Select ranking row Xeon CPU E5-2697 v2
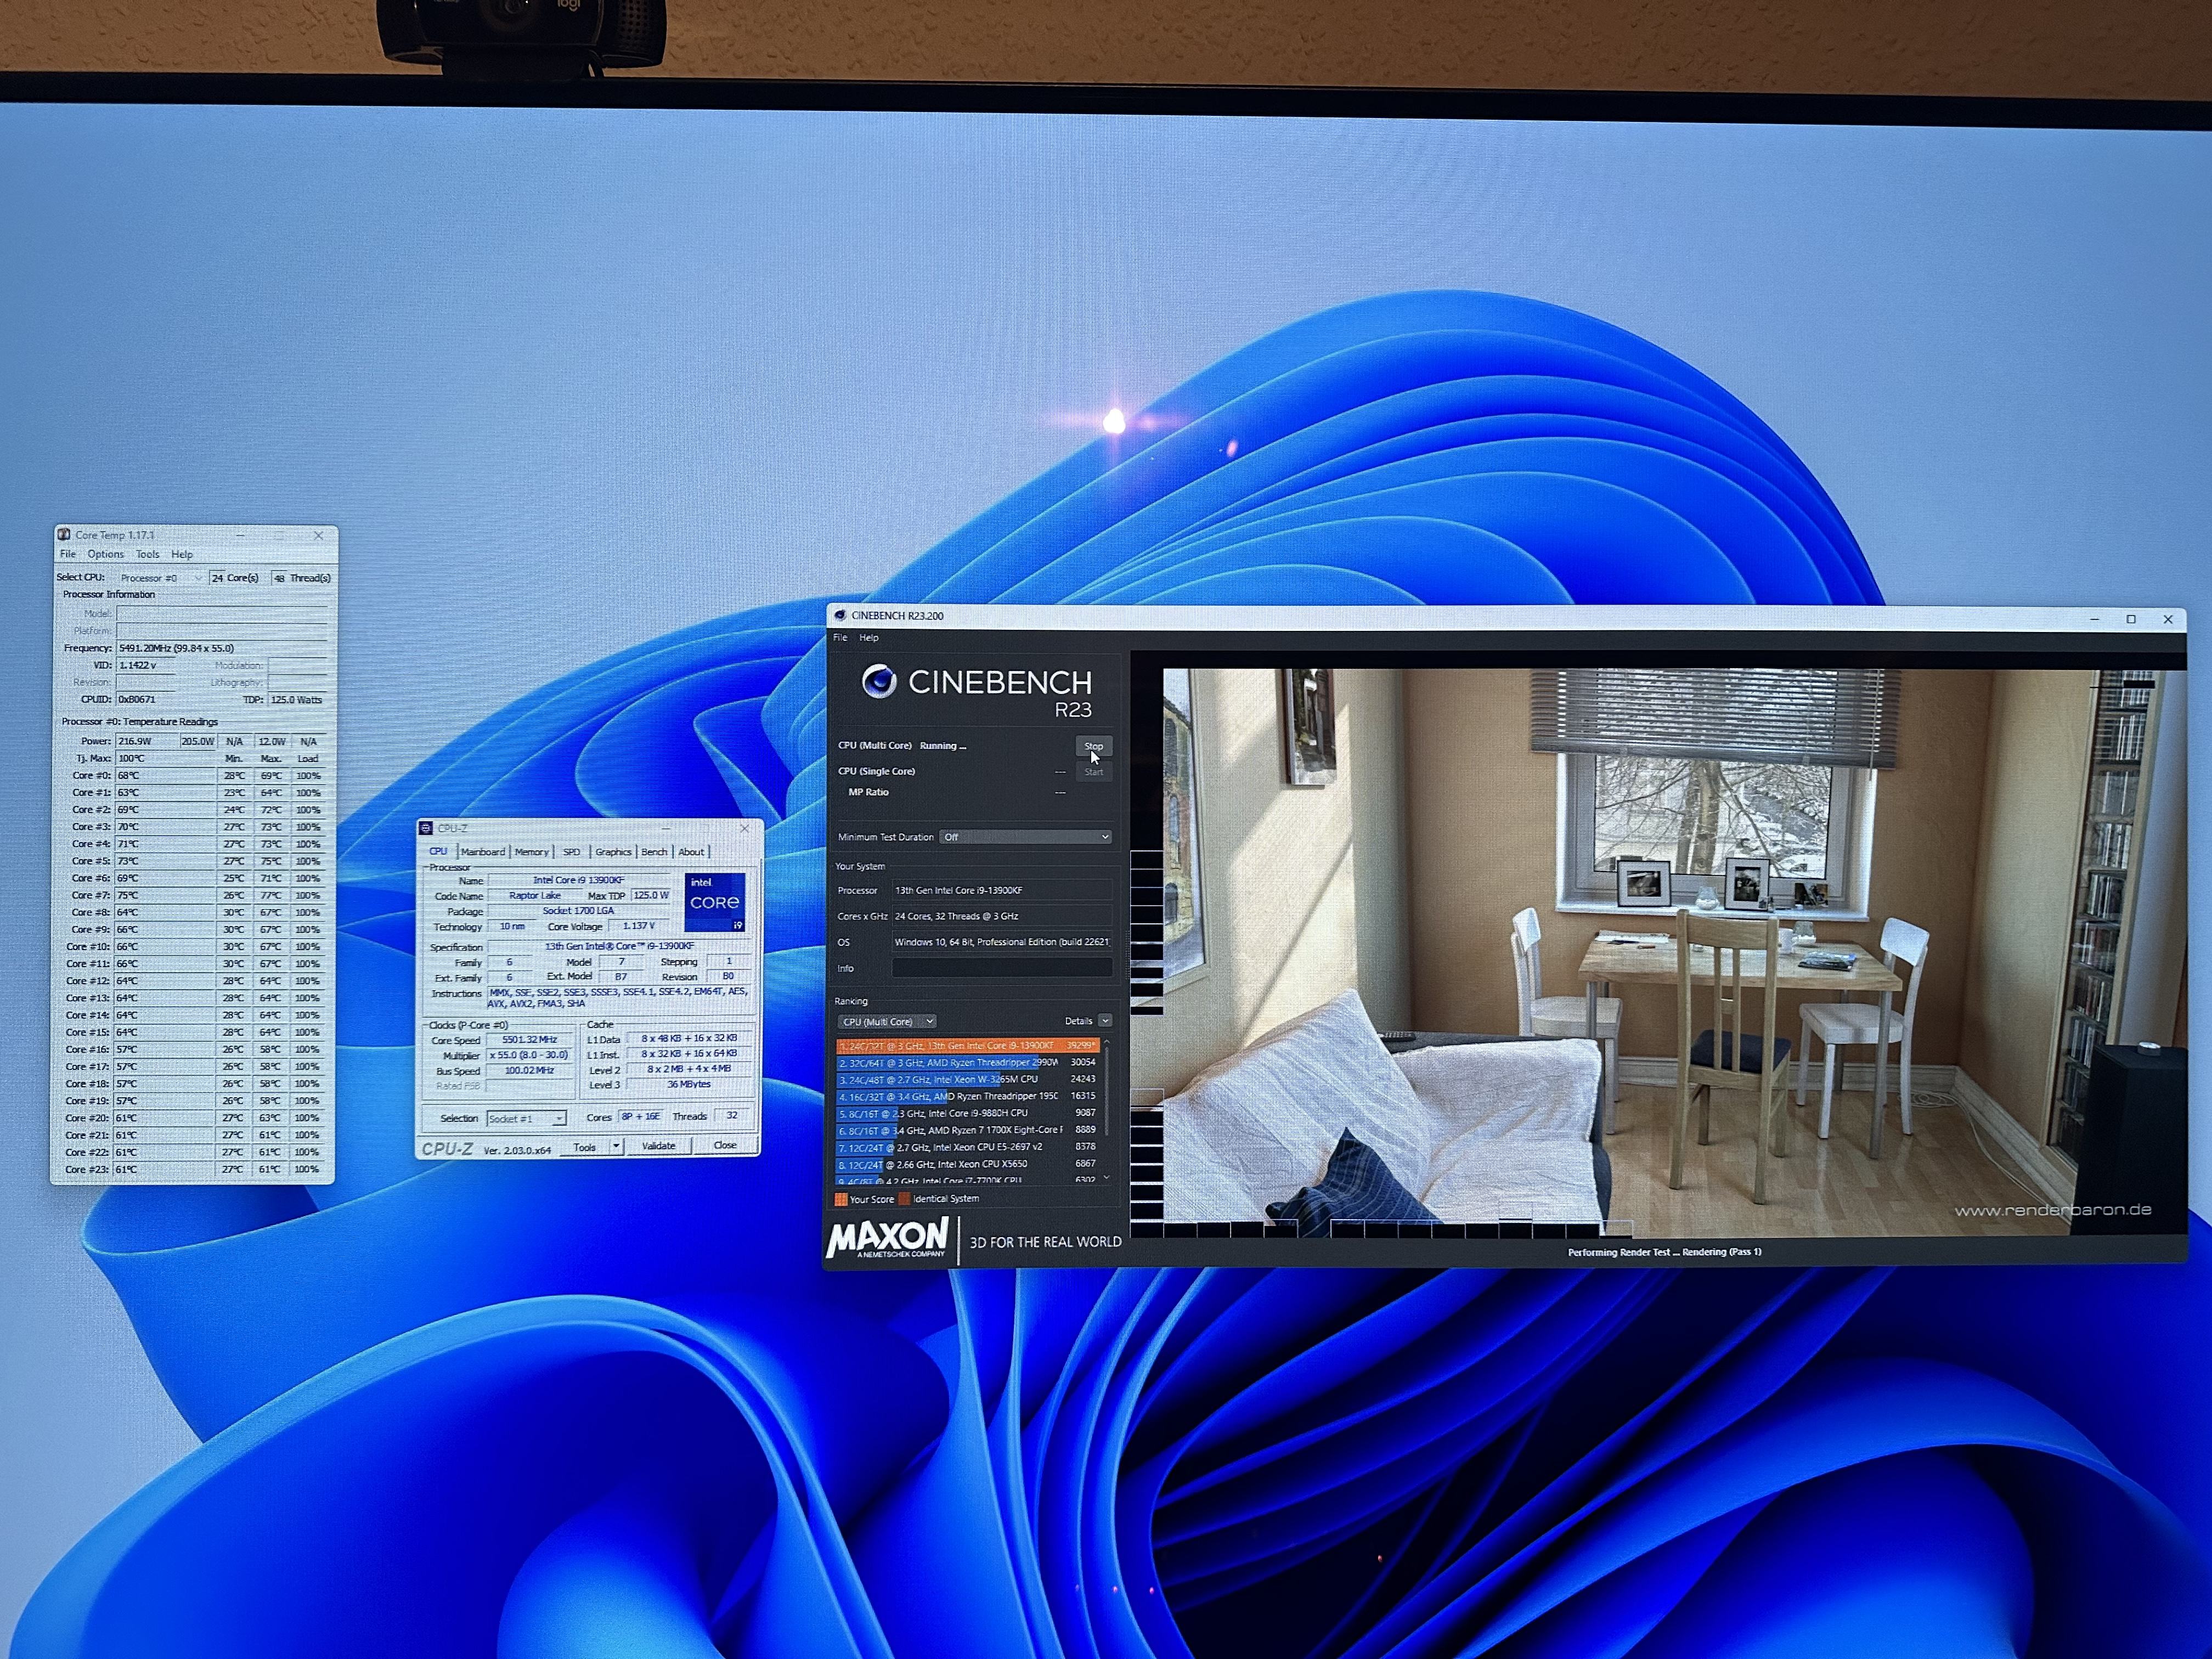Screen dimensions: 2212x1659 (x=967, y=1147)
